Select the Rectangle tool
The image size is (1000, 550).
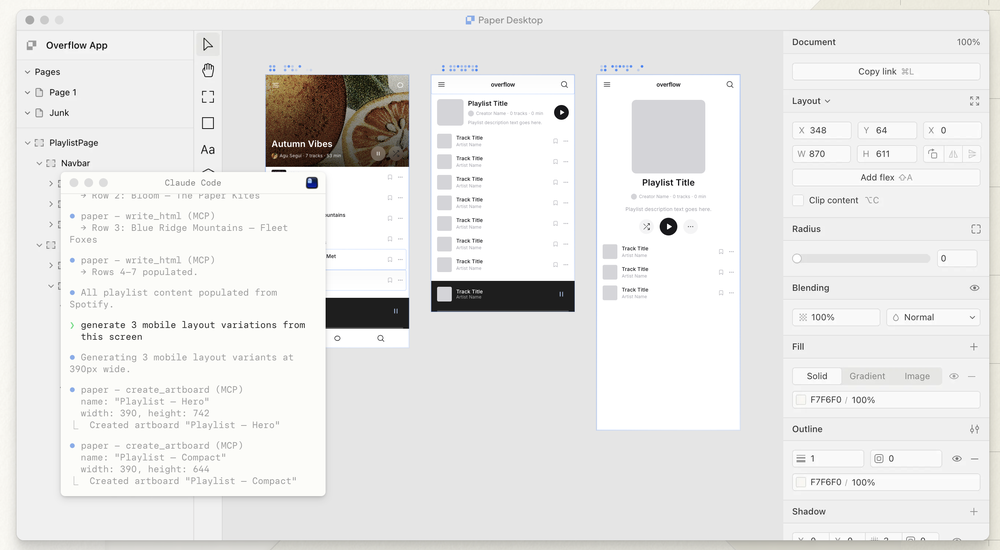click(x=208, y=123)
